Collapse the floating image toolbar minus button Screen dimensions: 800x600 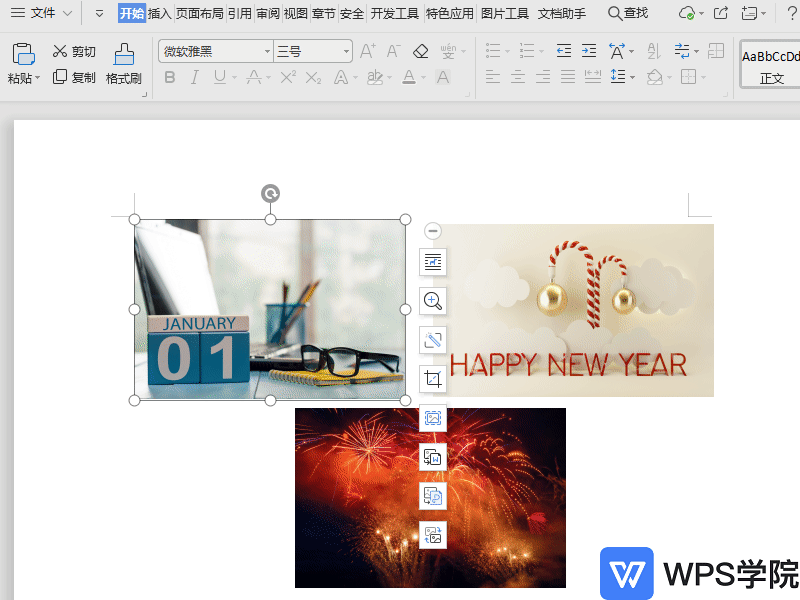[x=433, y=231]
